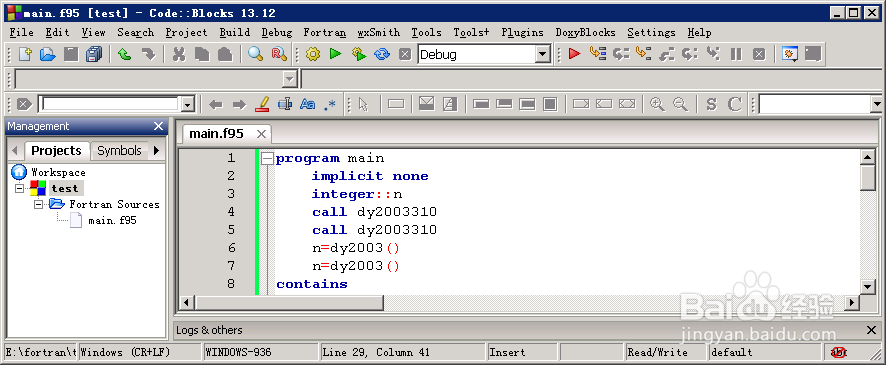Create a new file from the toolbar
The width and height of the screenshot is (886, 365).
tap(25, 54)
